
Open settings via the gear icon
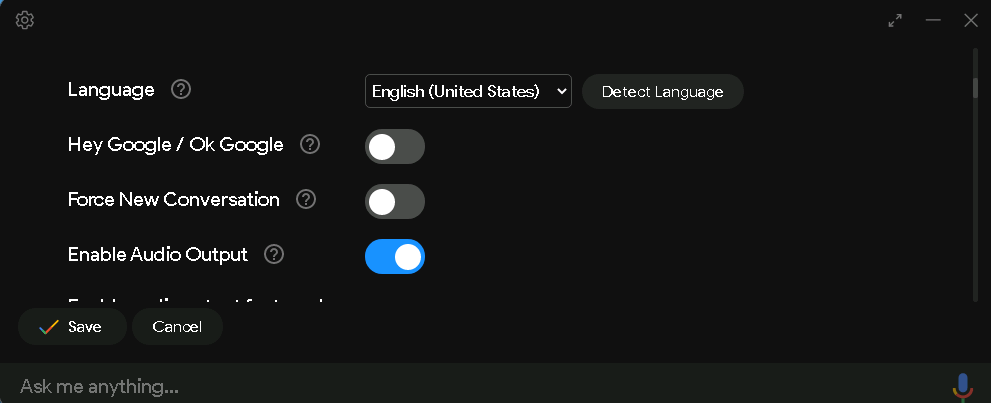click(x=25, y=20)
